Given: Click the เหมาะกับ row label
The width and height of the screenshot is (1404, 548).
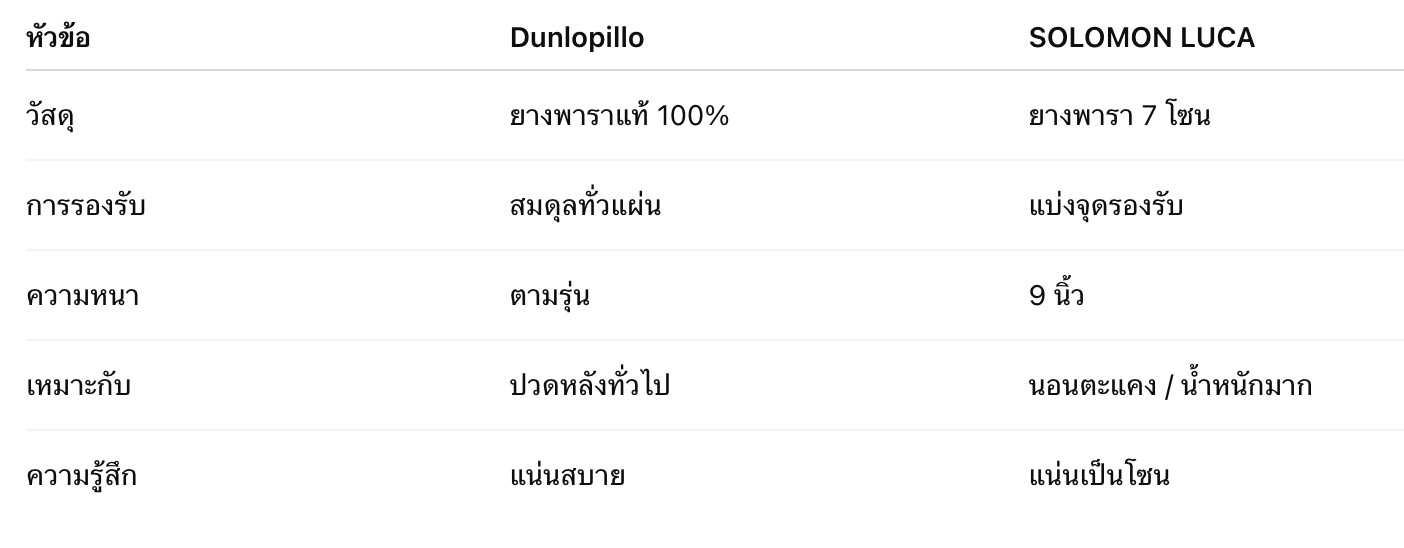Looking at the screenshot, I should pos(78,386).
